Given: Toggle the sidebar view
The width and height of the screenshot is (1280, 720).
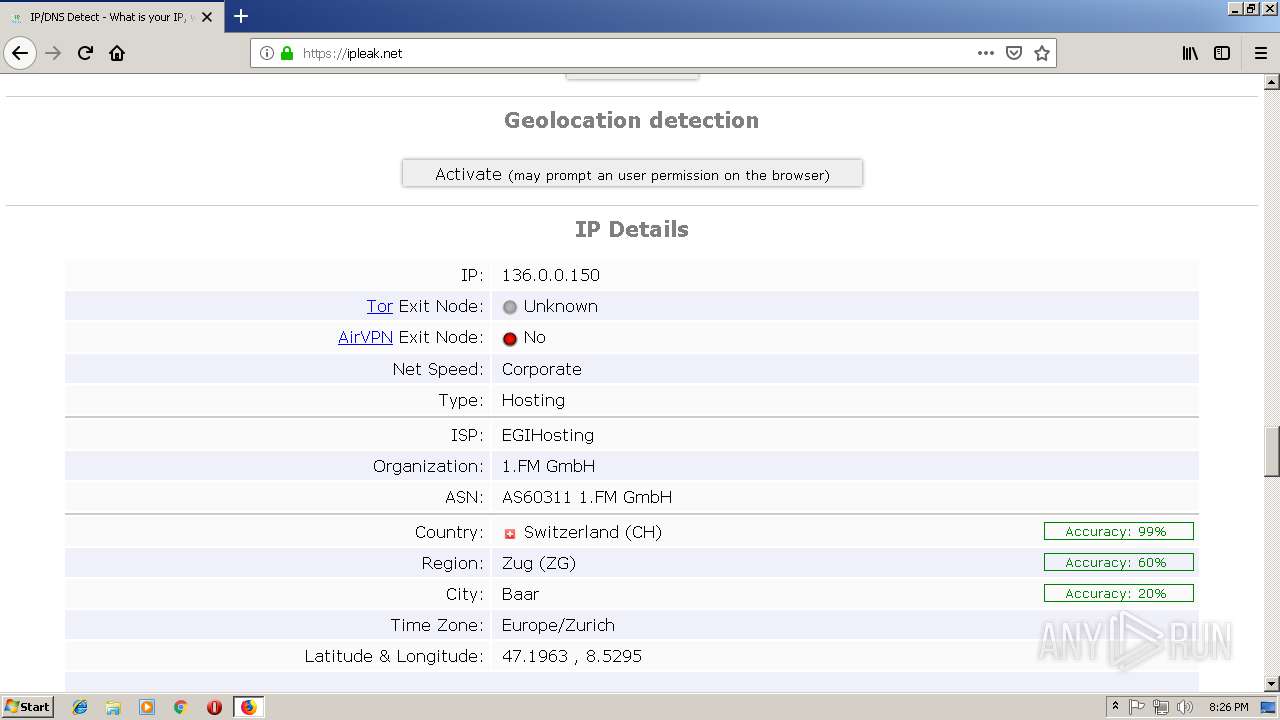Looking at the screenshot, I should click(1222, 53).
